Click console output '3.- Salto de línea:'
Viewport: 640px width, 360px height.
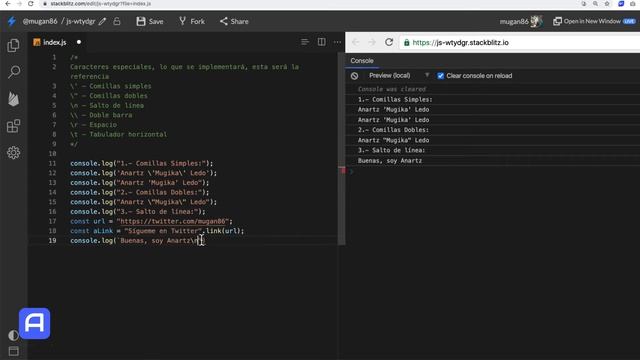pos(391,151)
